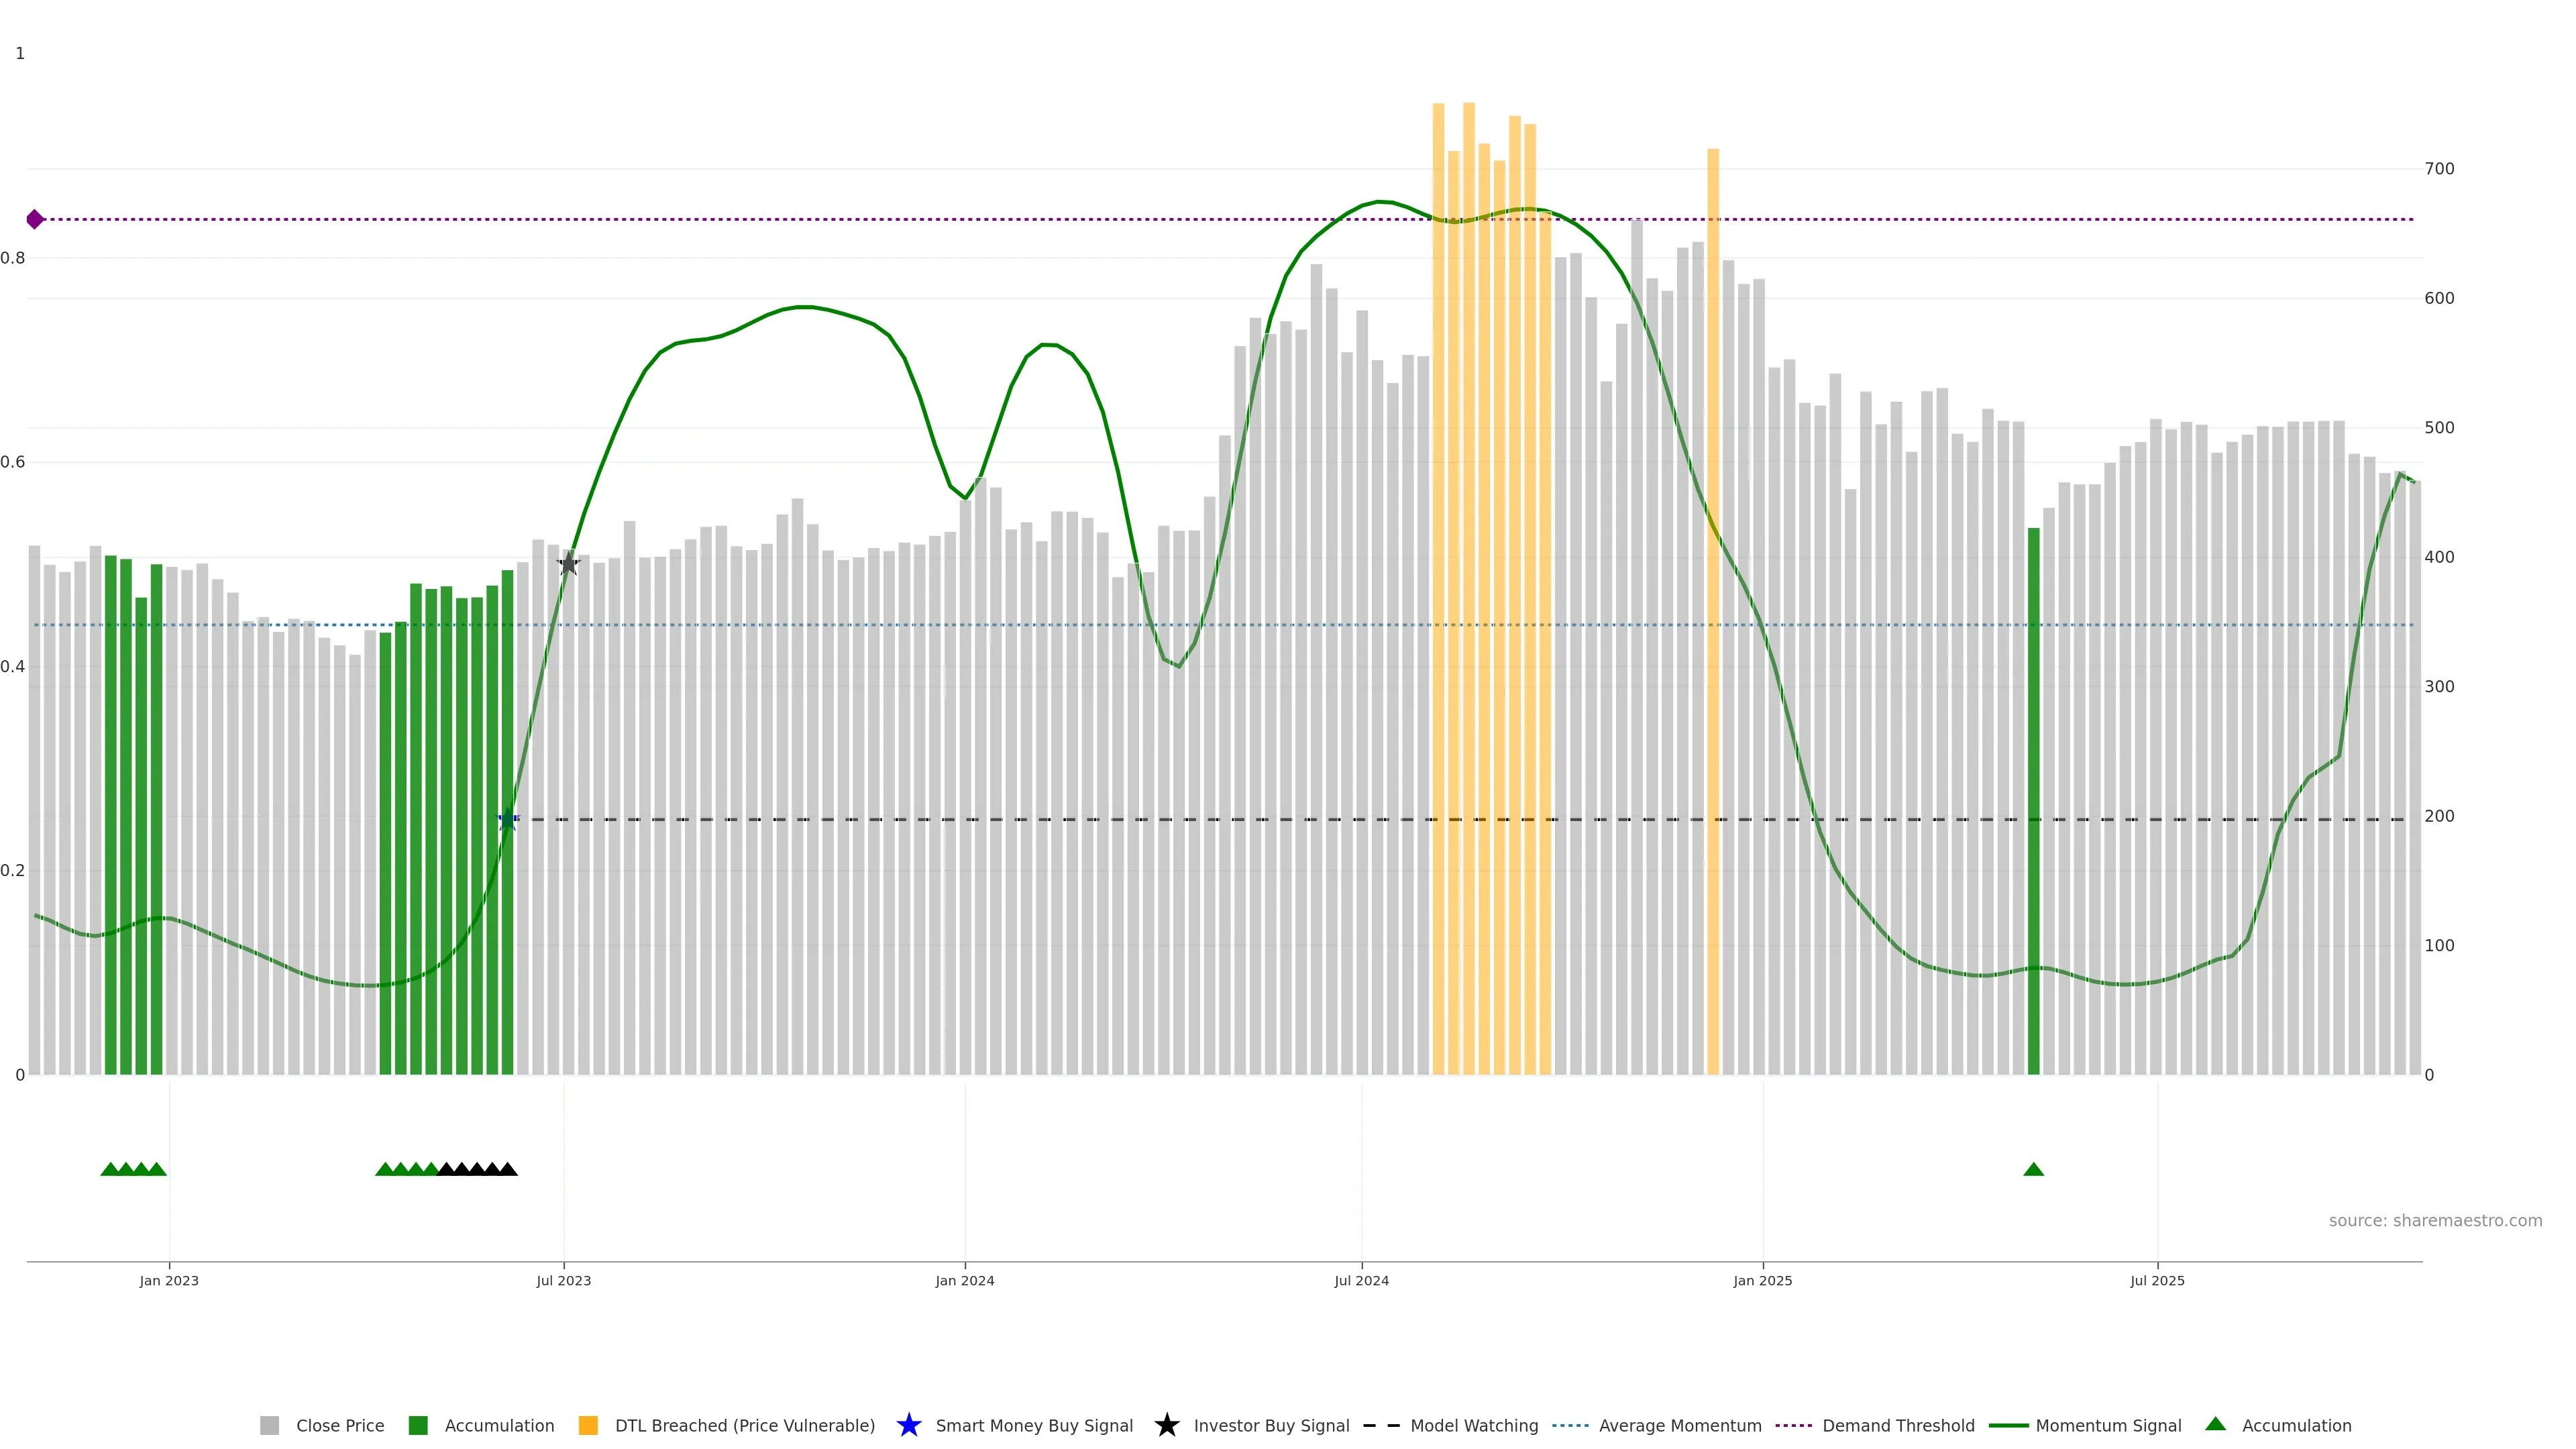Image resolution: width=2576 pixels, height=1449 pixels.
Task: Click the green Accumulation legend swatch
Action: pos(418,1425)
